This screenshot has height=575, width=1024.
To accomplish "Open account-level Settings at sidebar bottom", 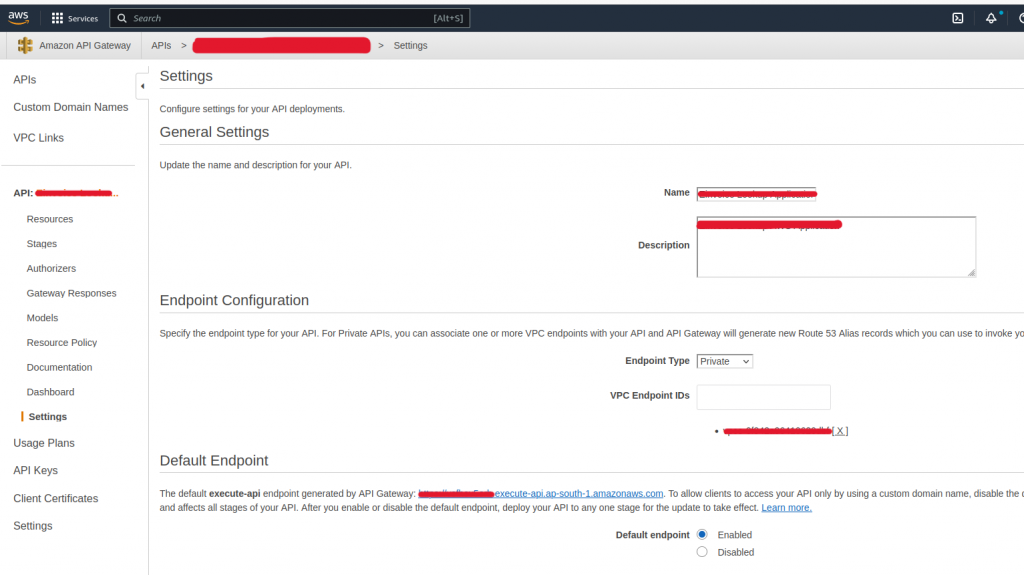I will coord(33,526).
